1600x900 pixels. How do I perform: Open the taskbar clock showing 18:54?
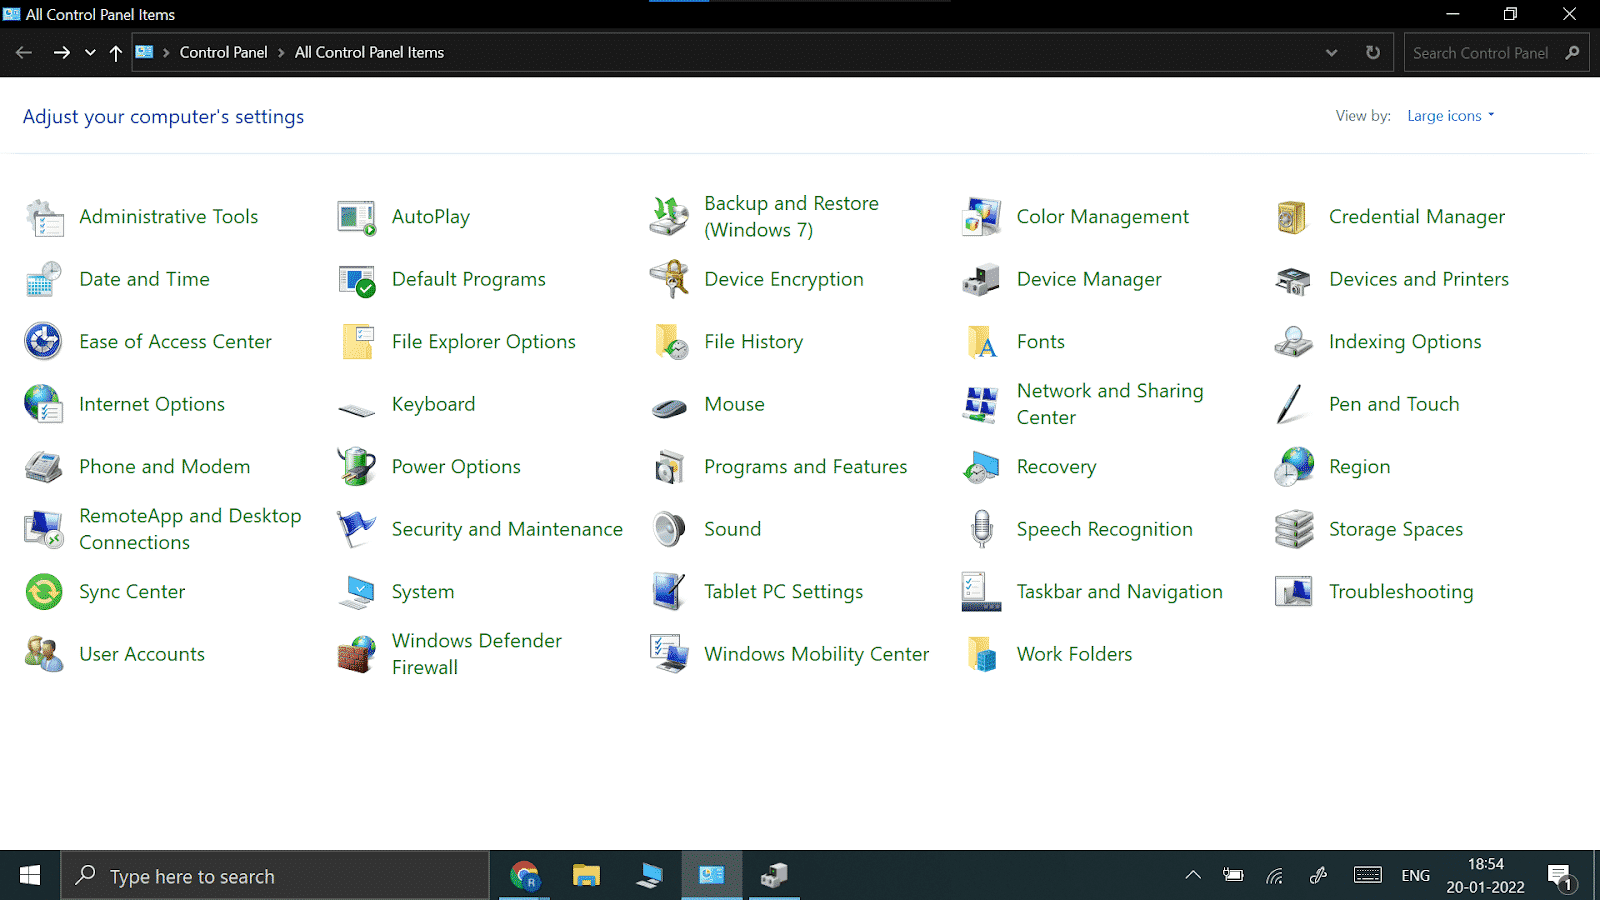coord(1485,876)
